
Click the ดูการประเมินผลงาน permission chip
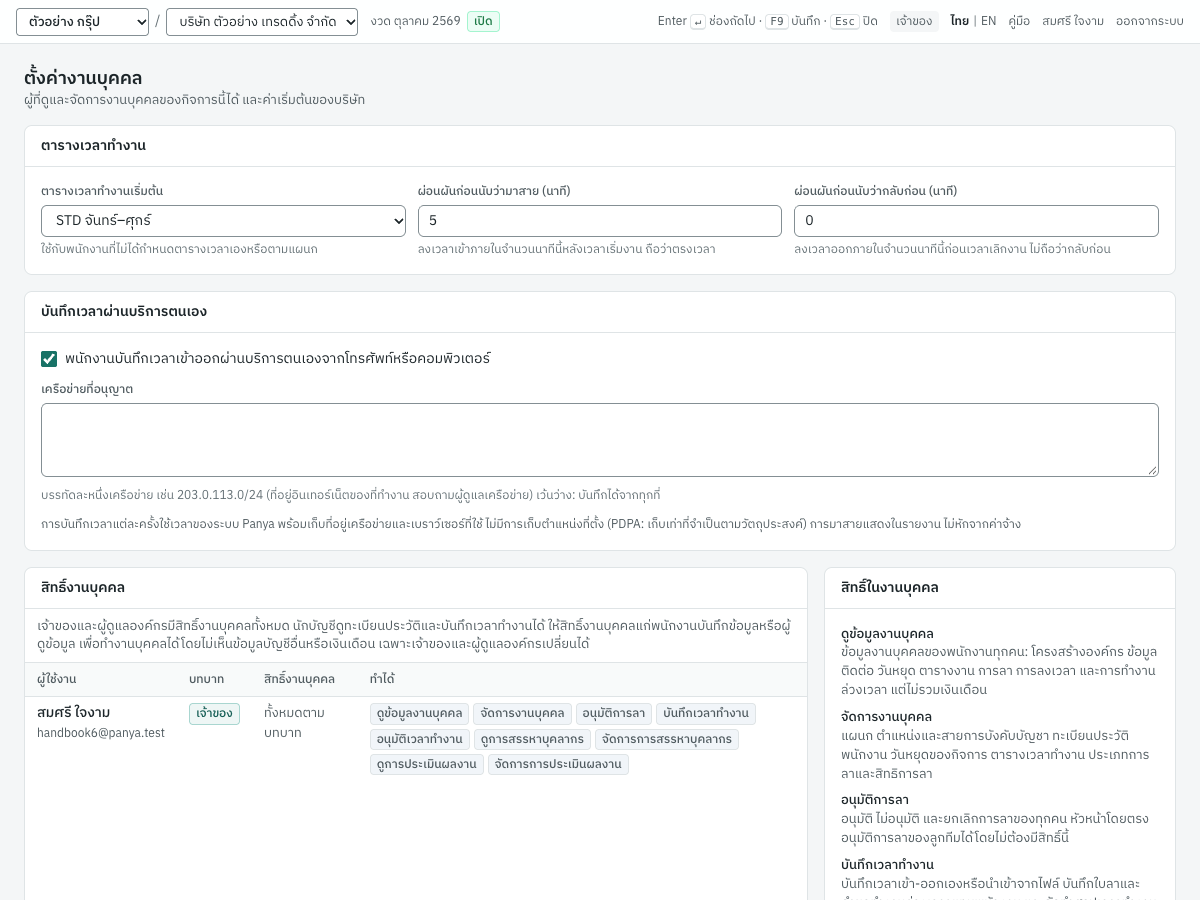[x=427, y=764]
